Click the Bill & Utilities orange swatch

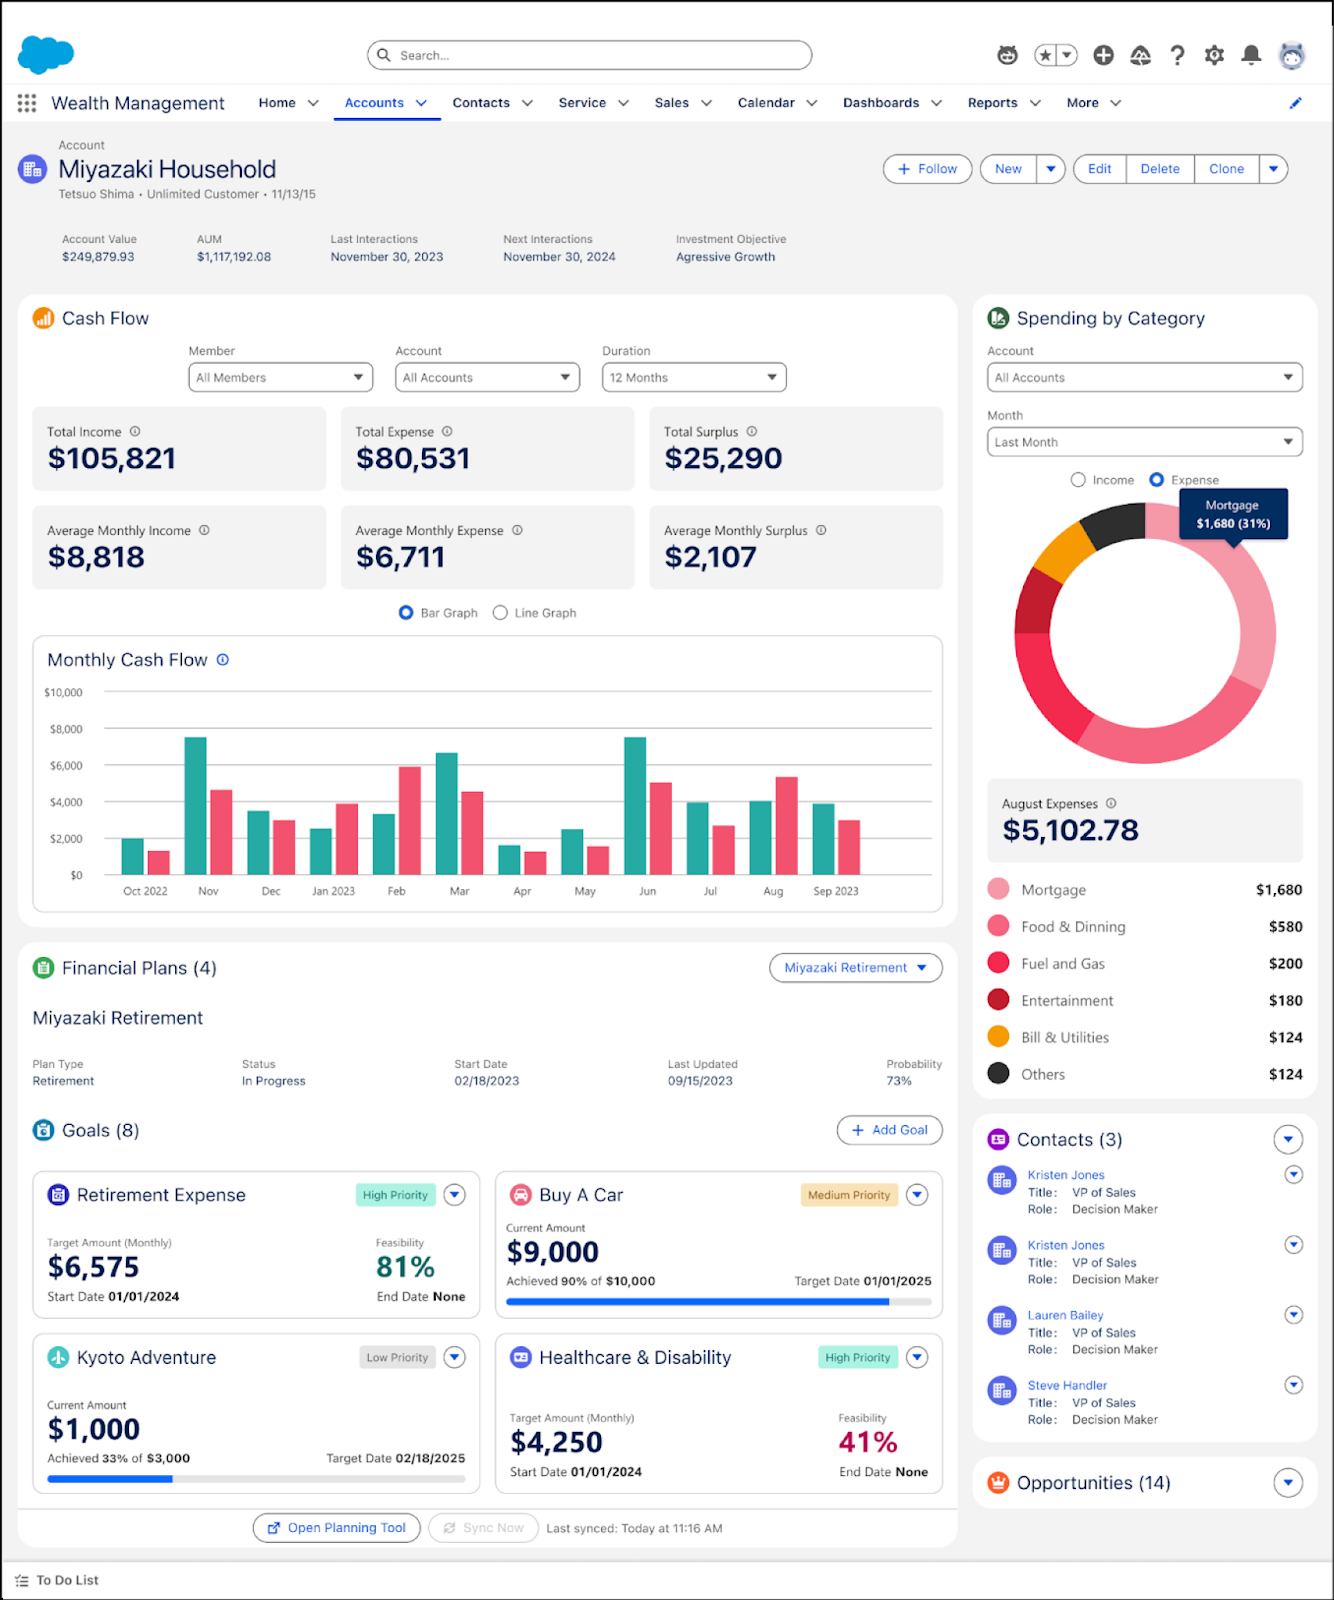point(998,1037)
